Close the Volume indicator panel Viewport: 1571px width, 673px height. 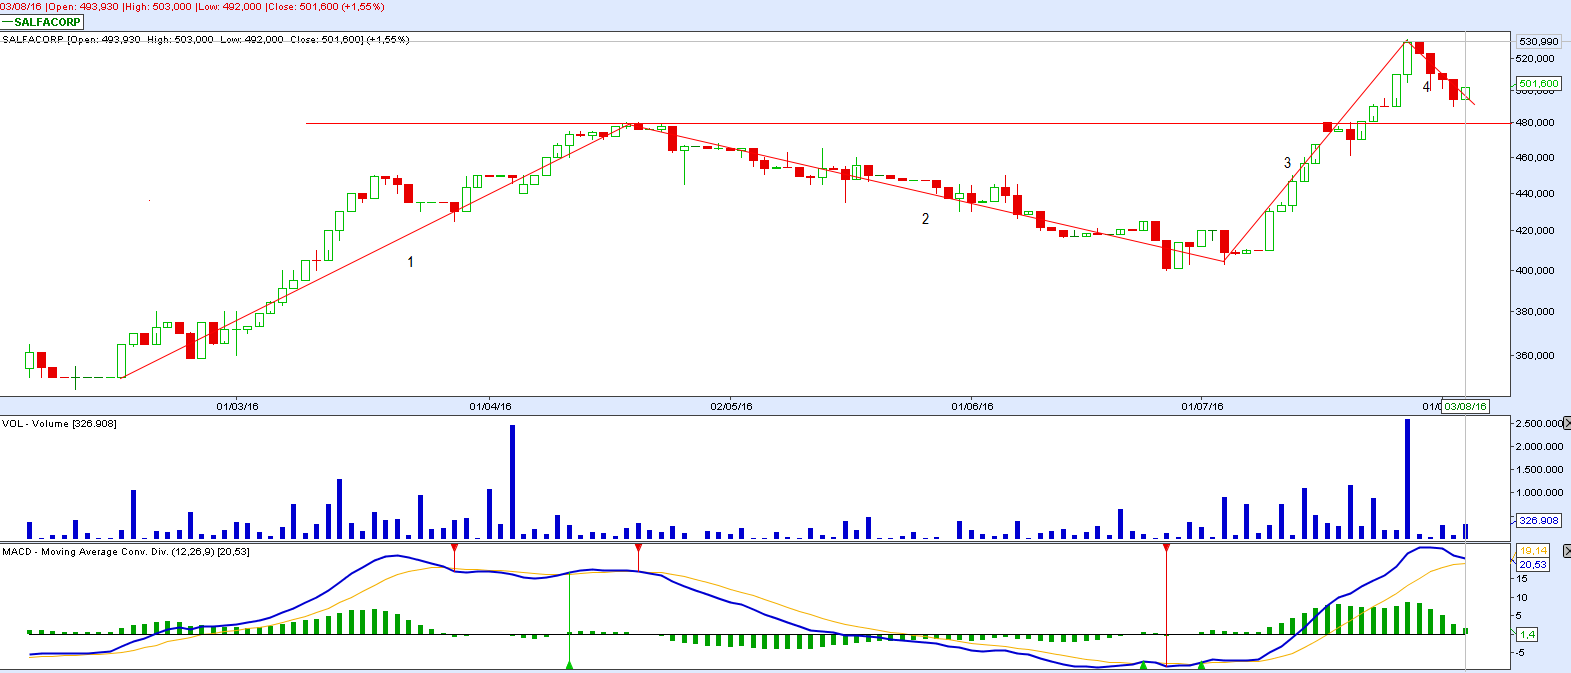coord(1565,423)
